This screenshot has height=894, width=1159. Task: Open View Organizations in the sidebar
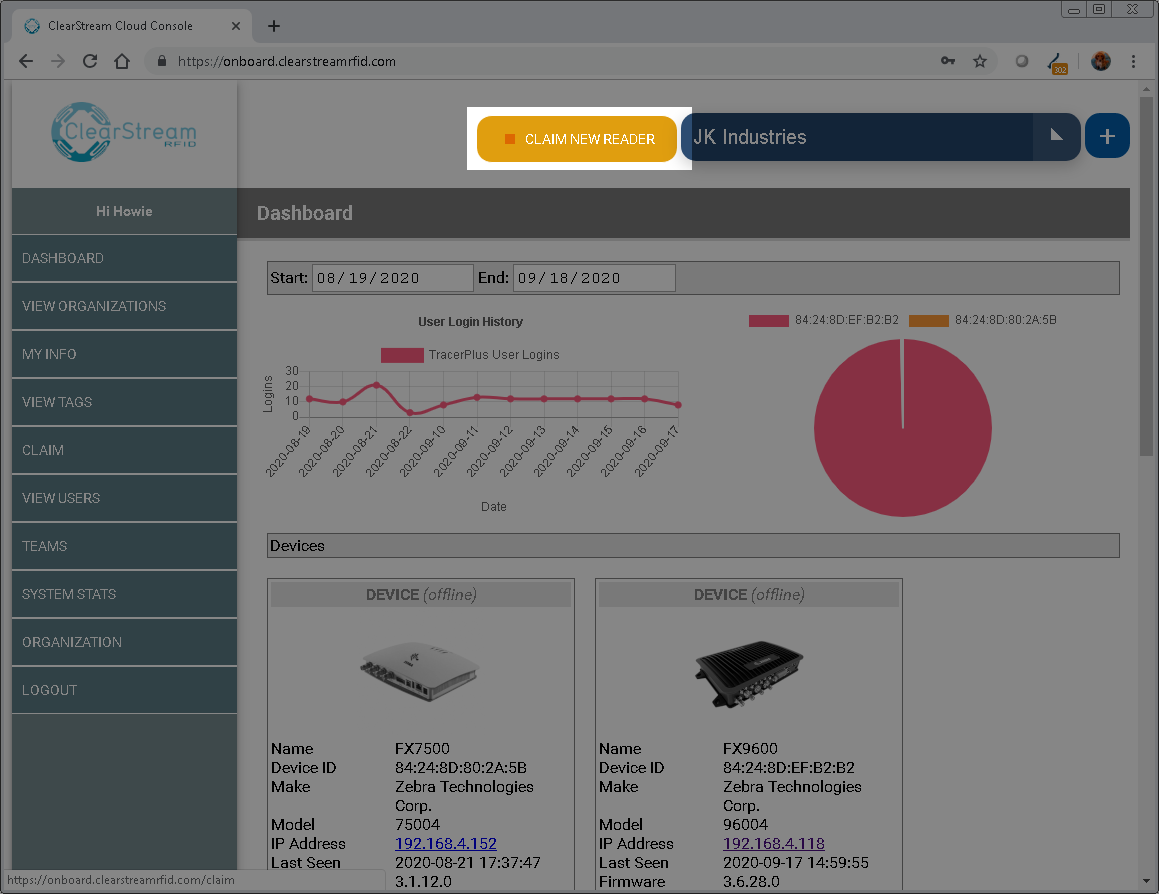[124, 306]
